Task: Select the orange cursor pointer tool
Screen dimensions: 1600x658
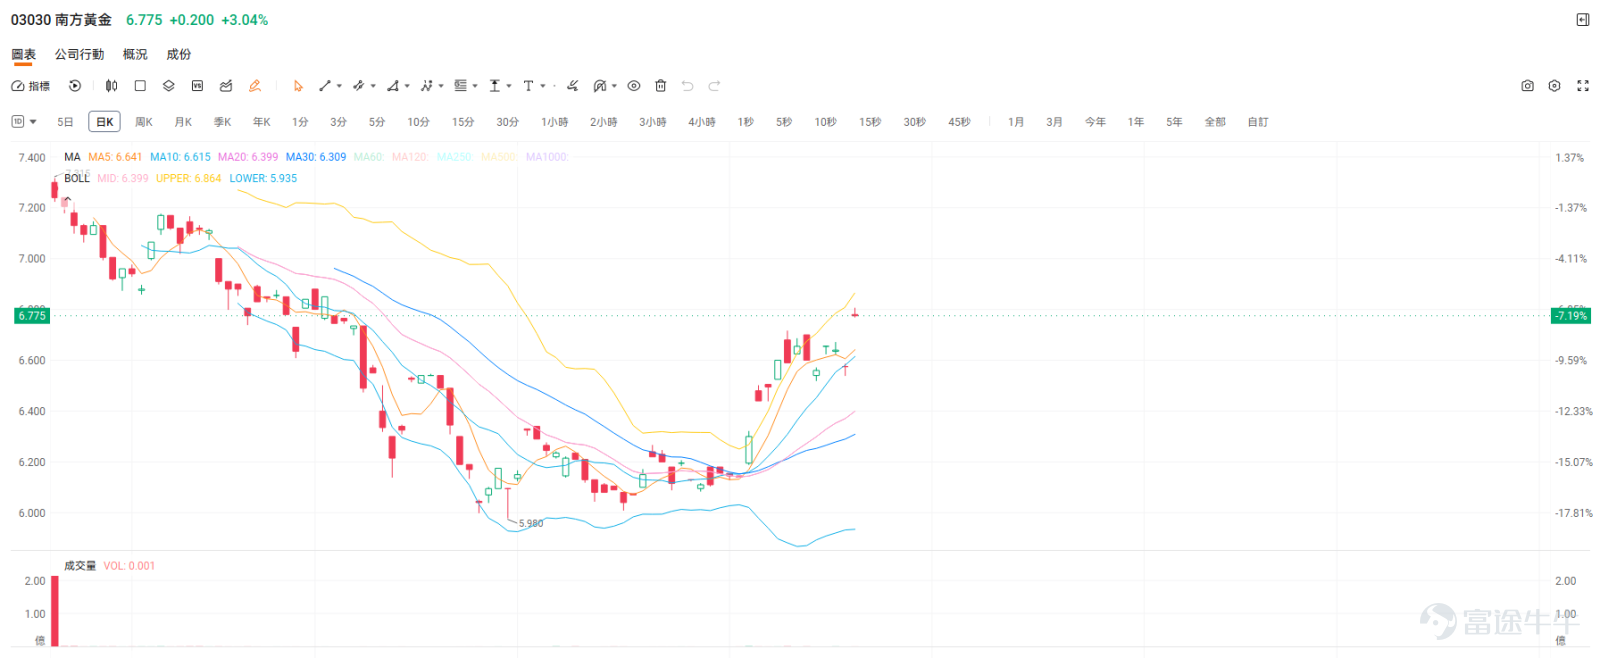Action: pos(298,86)
